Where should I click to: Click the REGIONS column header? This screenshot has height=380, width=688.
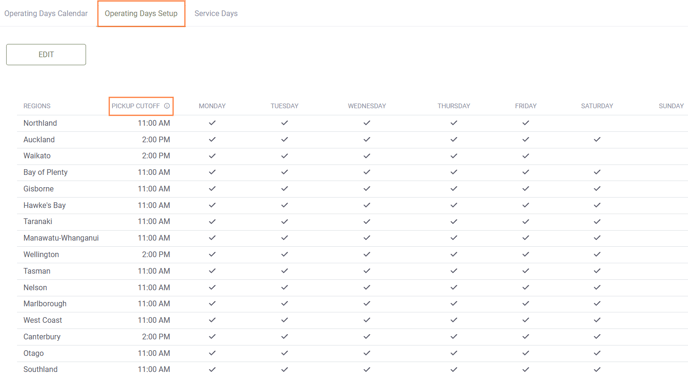37,106
